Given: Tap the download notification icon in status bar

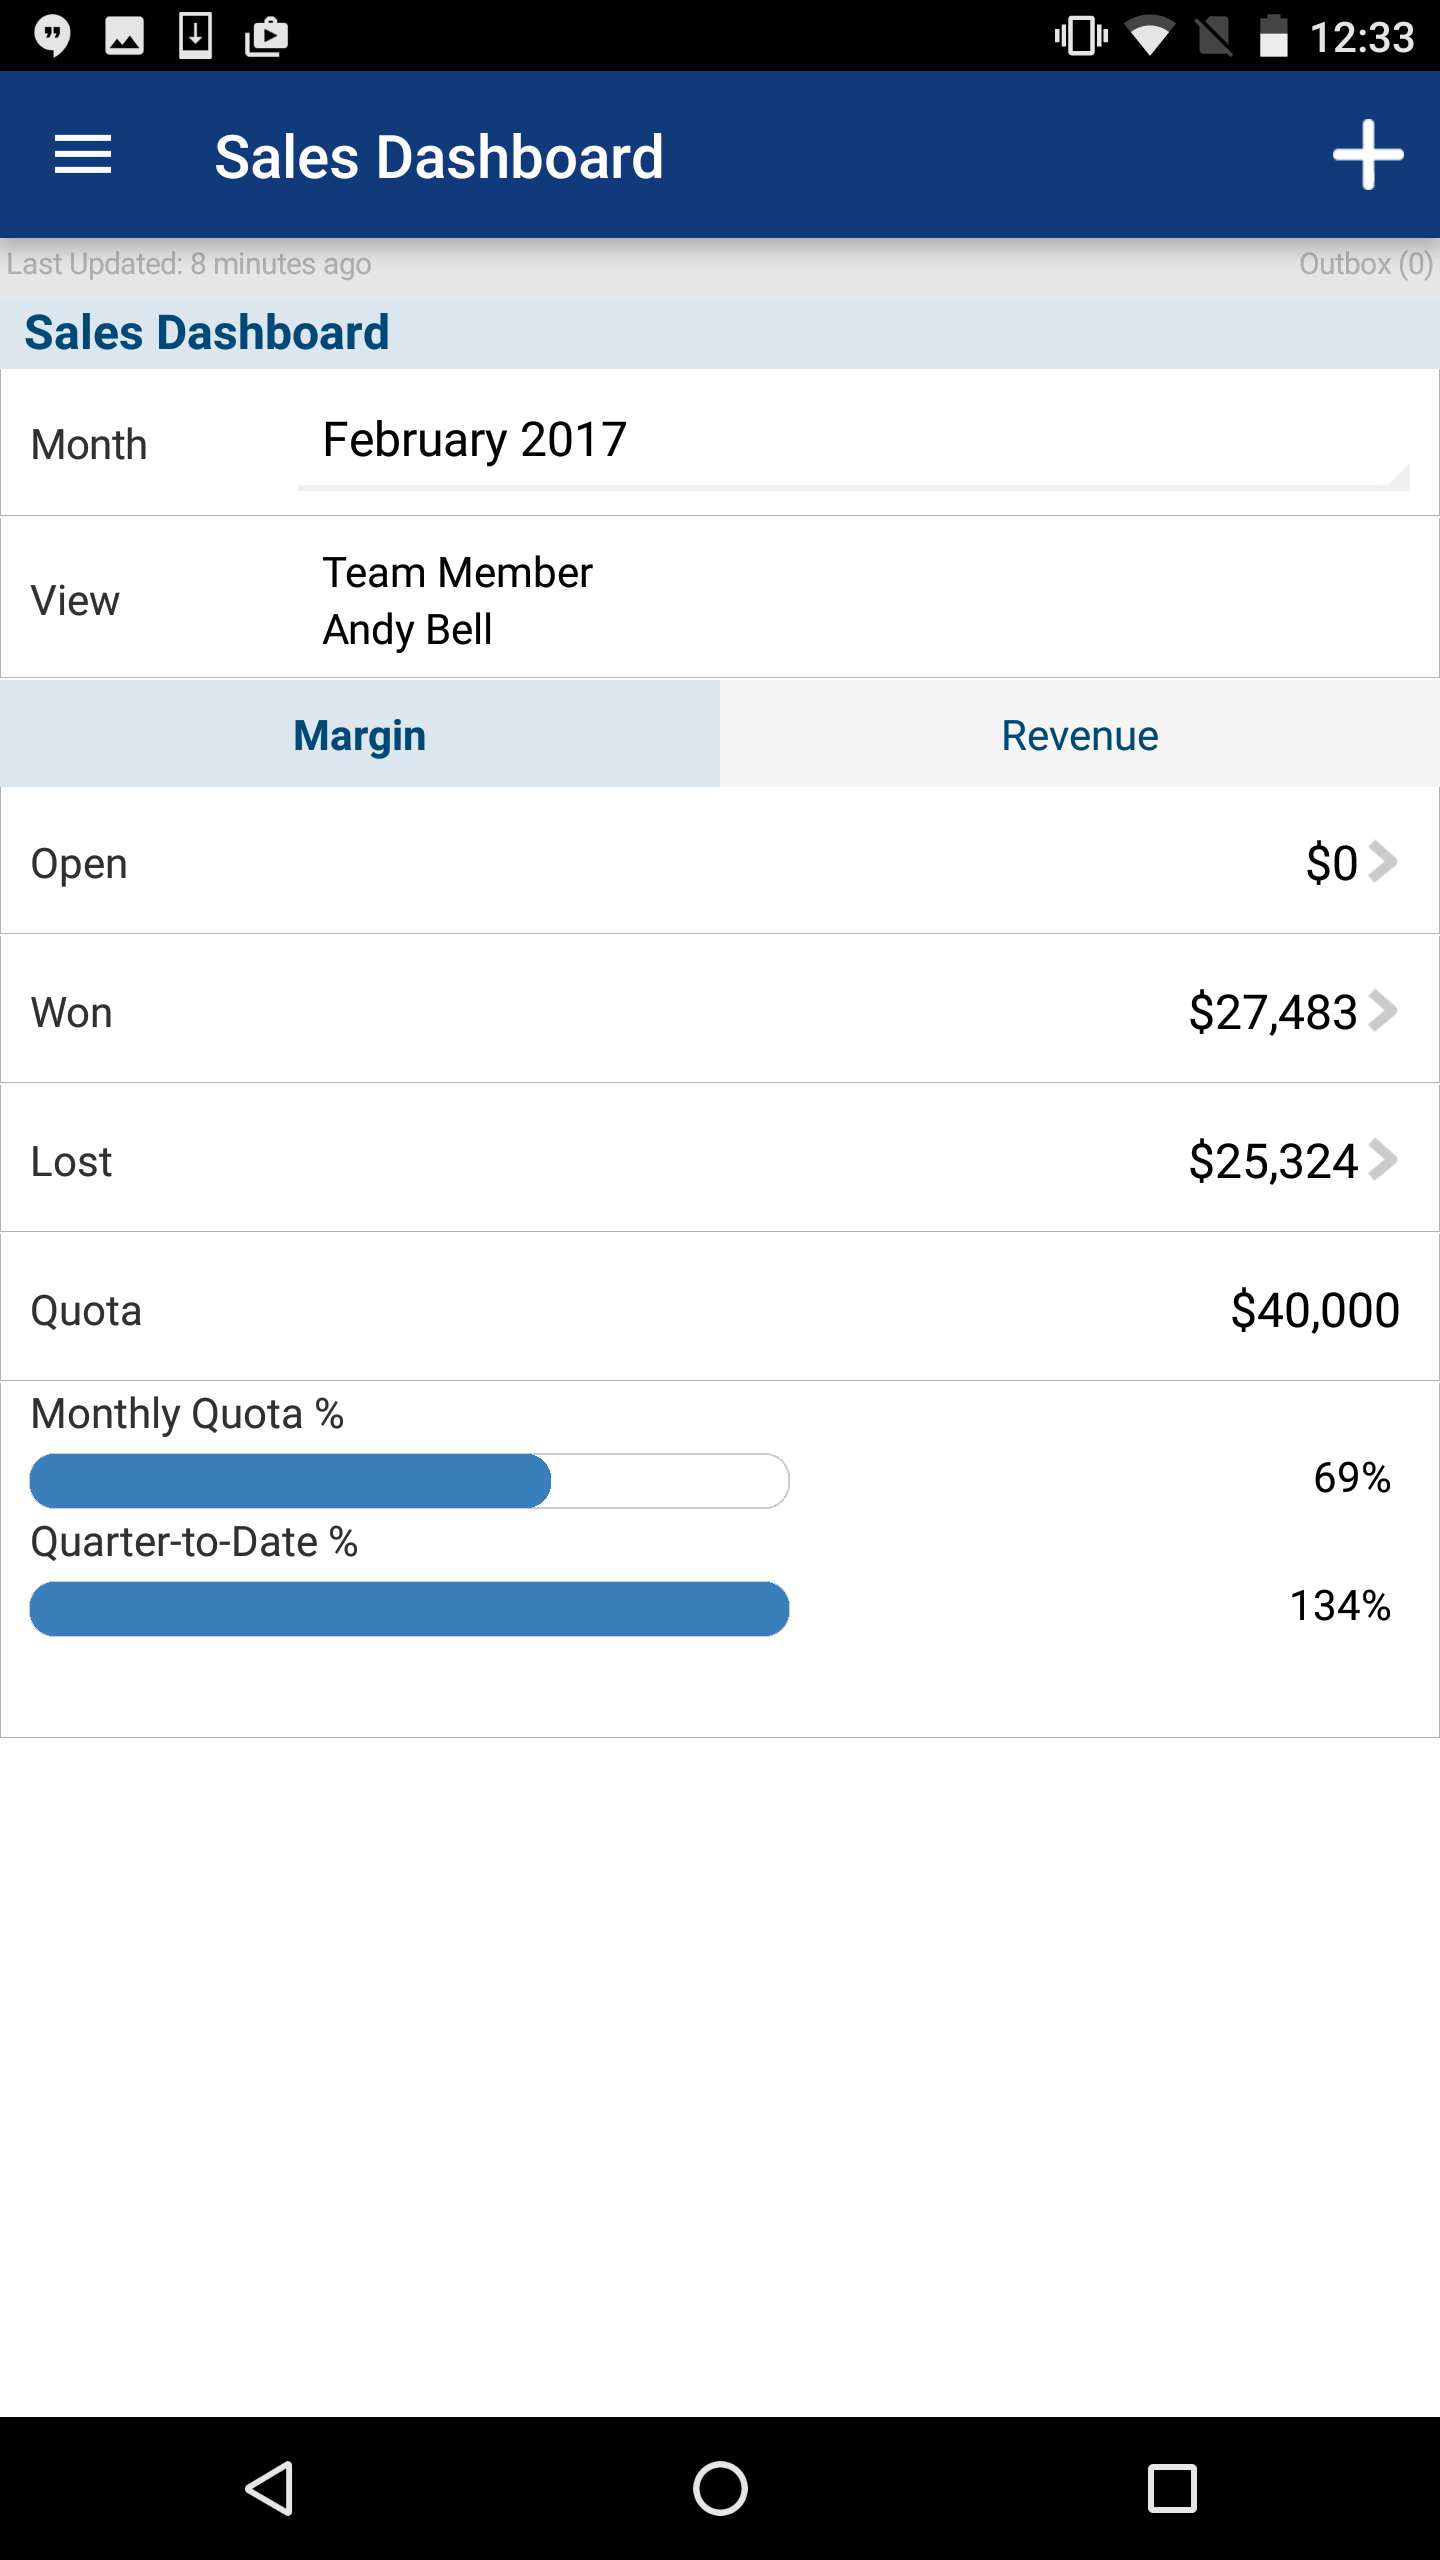Looking at the screenshot, I should pyautogui.click(x=195, y=37).
